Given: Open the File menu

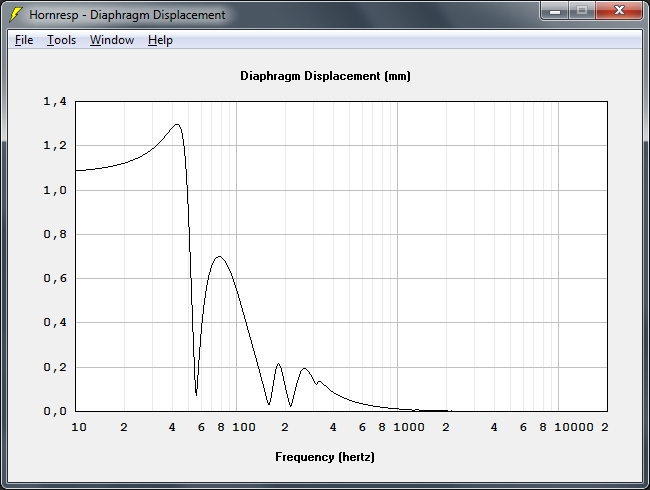Looking at the screenshot, I should pyautogui.click(x=24, y=40).
